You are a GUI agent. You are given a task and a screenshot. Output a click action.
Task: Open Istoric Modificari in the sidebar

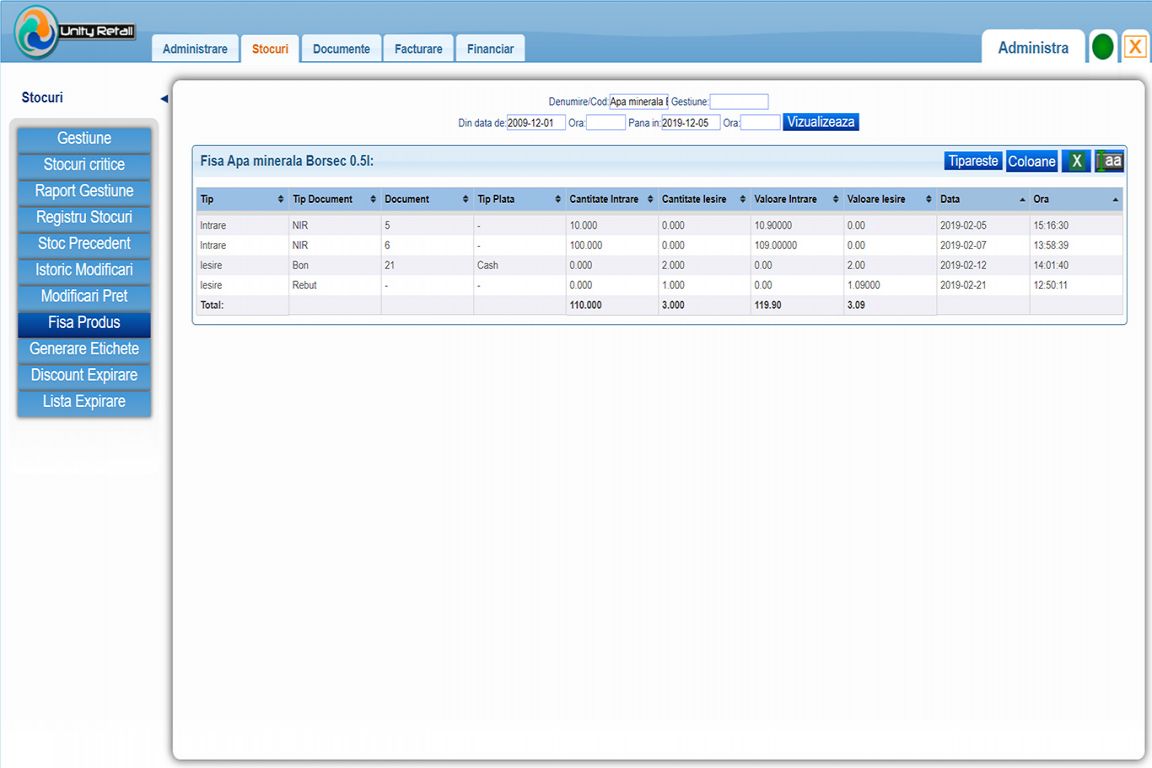[84, 270]
